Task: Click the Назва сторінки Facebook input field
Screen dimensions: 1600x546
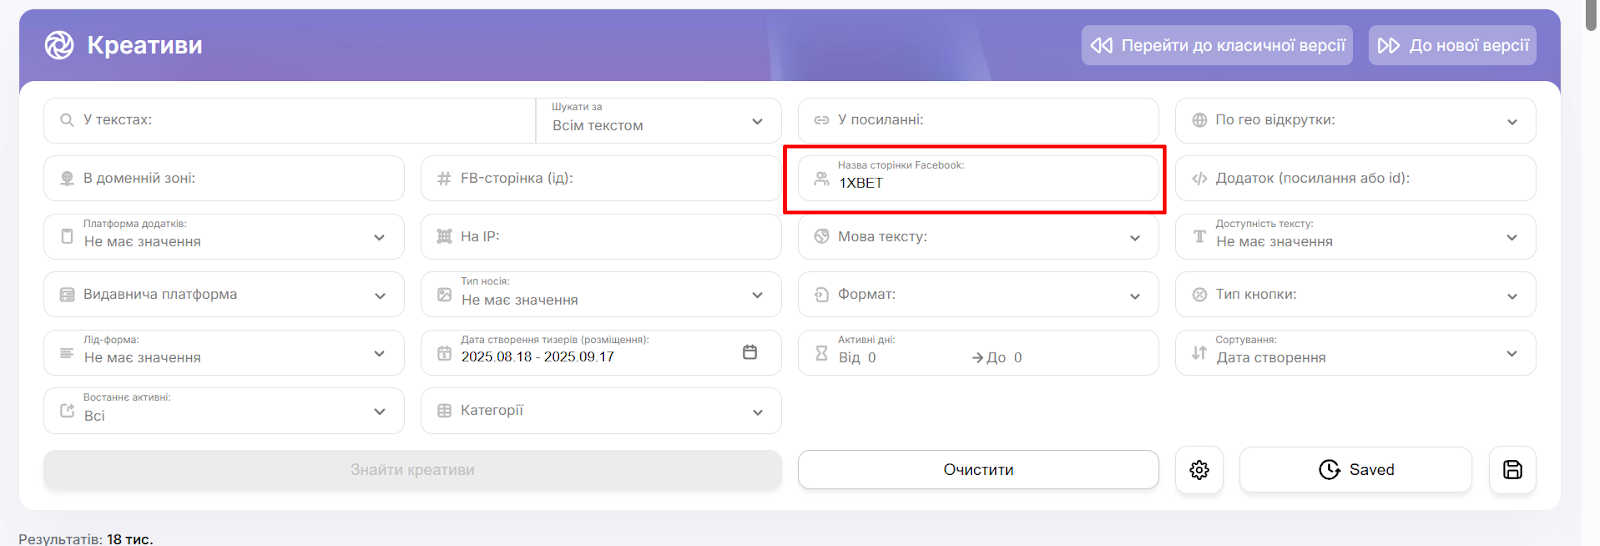Action: click(990, 183)
